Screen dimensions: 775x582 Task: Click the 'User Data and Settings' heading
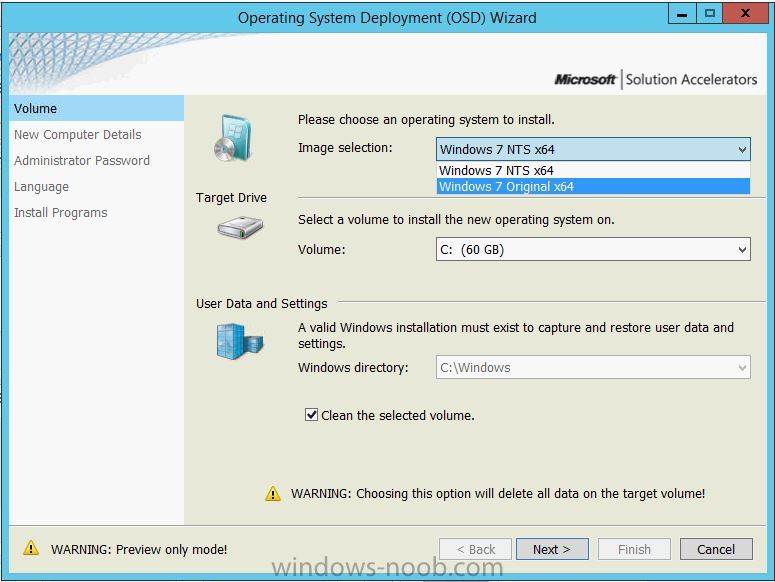[261, 303]
